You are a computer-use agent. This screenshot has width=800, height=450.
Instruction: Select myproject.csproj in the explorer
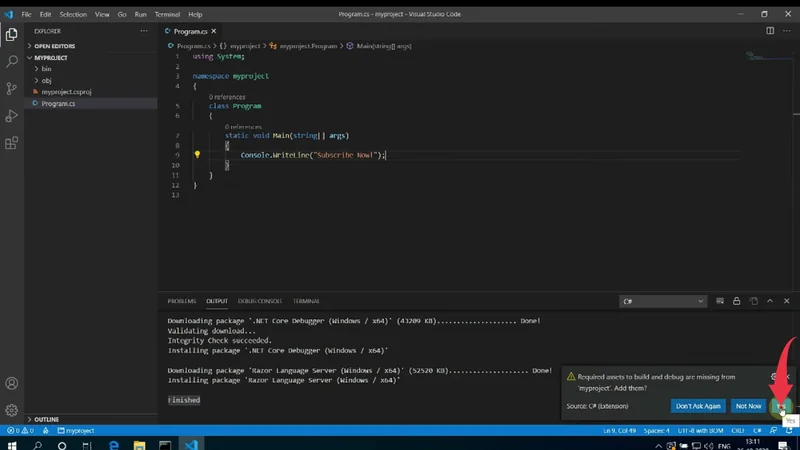[x=65, y=92]
